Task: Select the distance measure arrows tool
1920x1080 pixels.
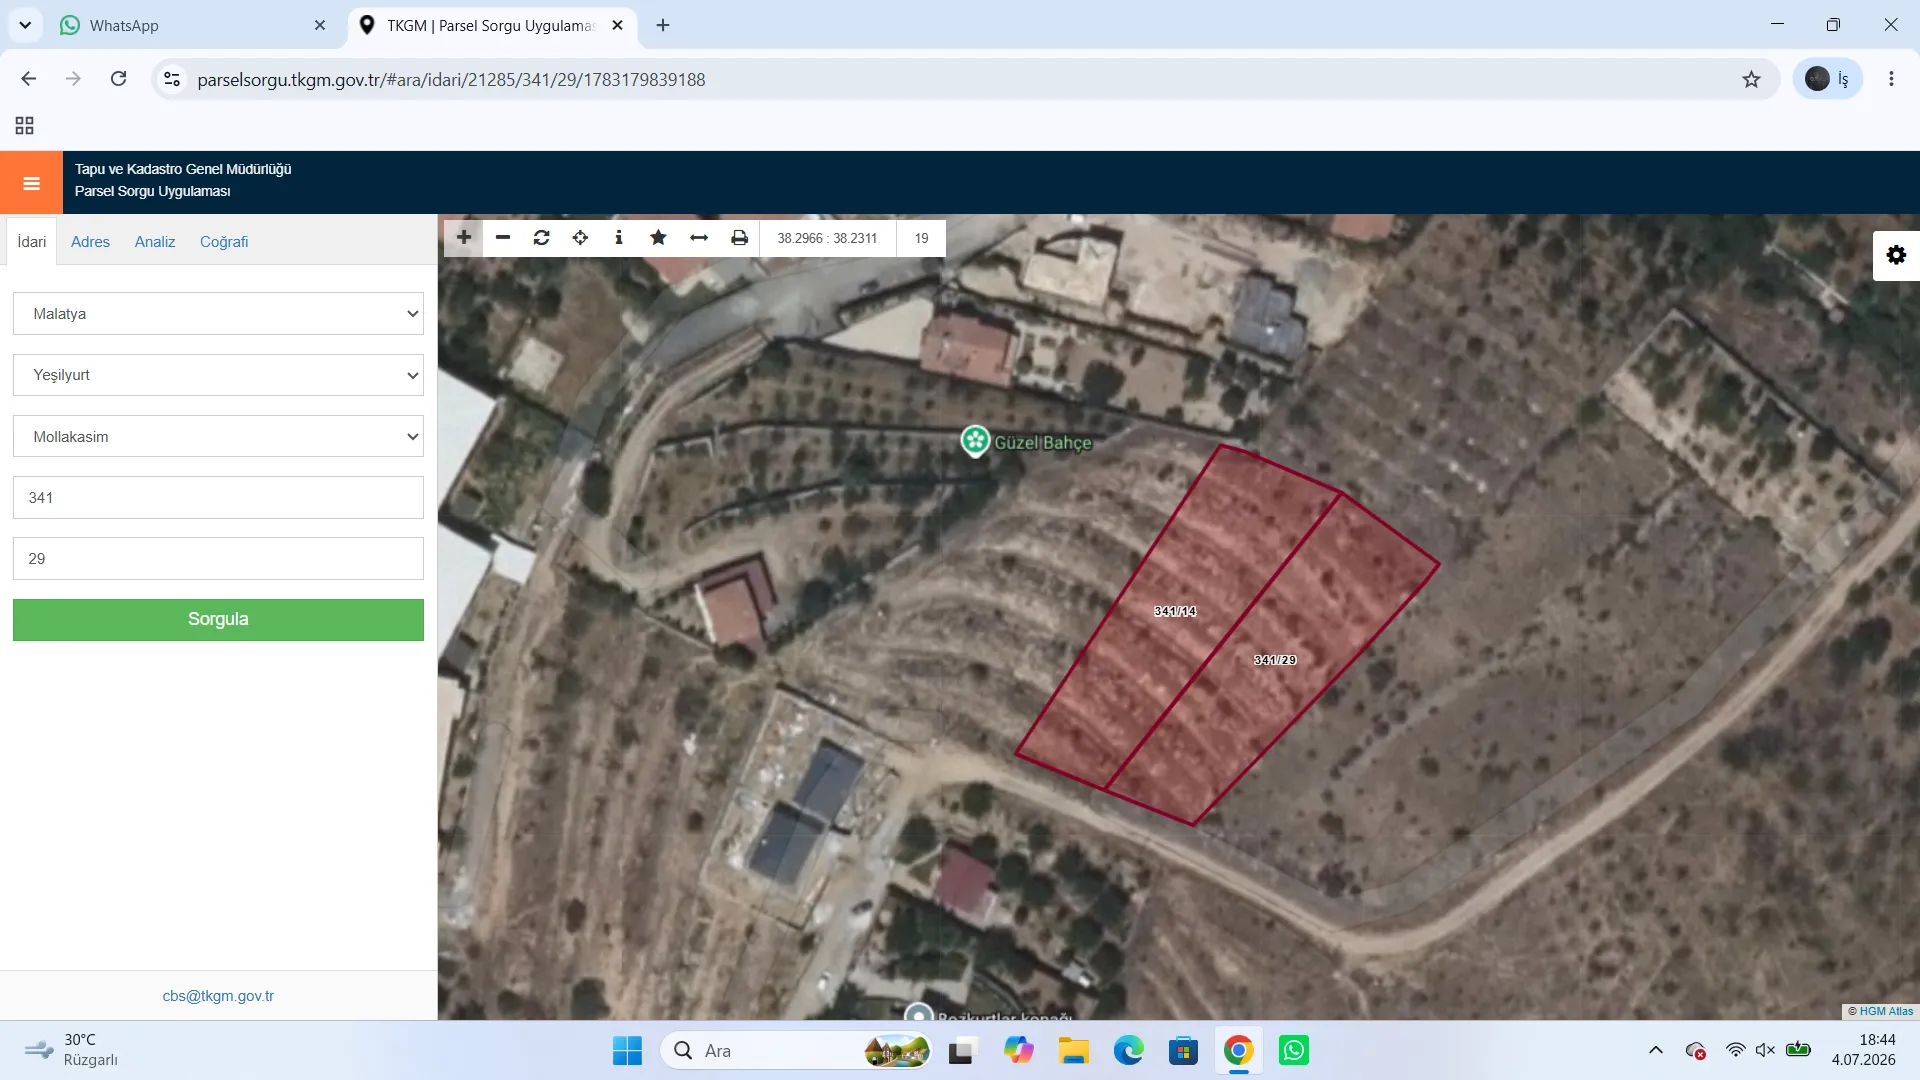Action: pyautogui.click(x=699, y=238)
